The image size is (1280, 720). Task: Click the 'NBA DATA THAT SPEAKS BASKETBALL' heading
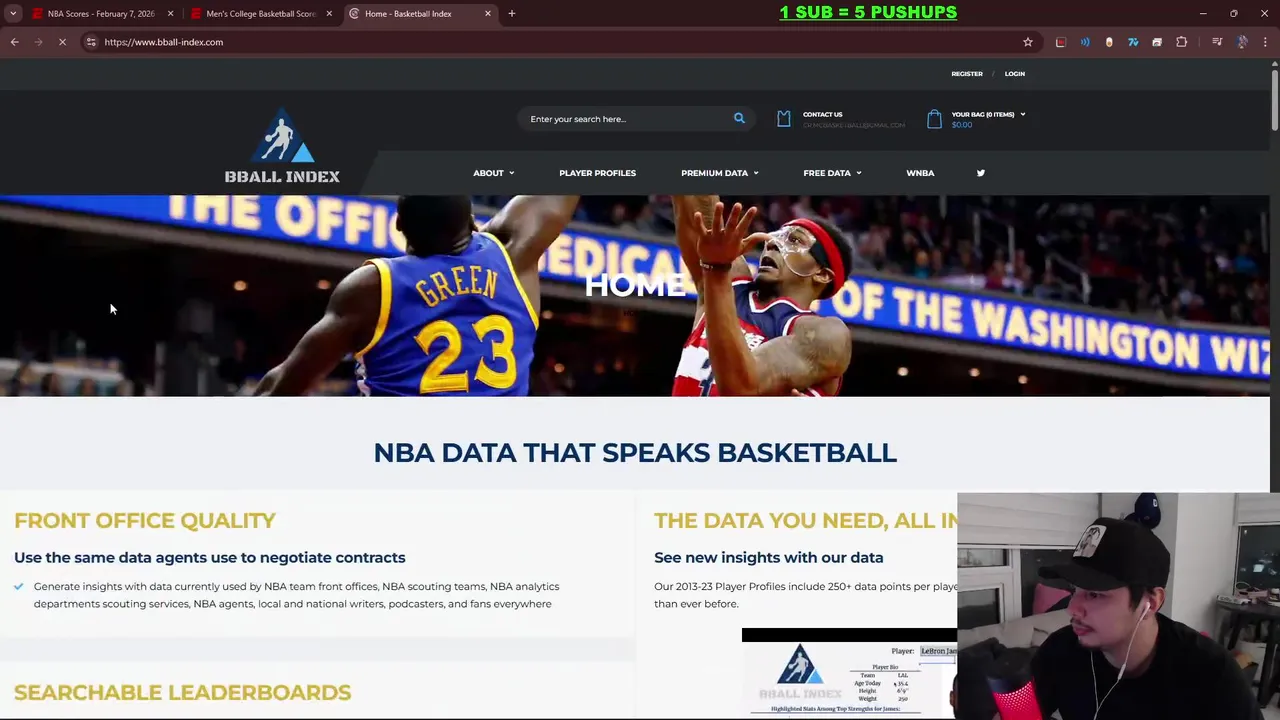pyautogui.click(x=635, y=452)
